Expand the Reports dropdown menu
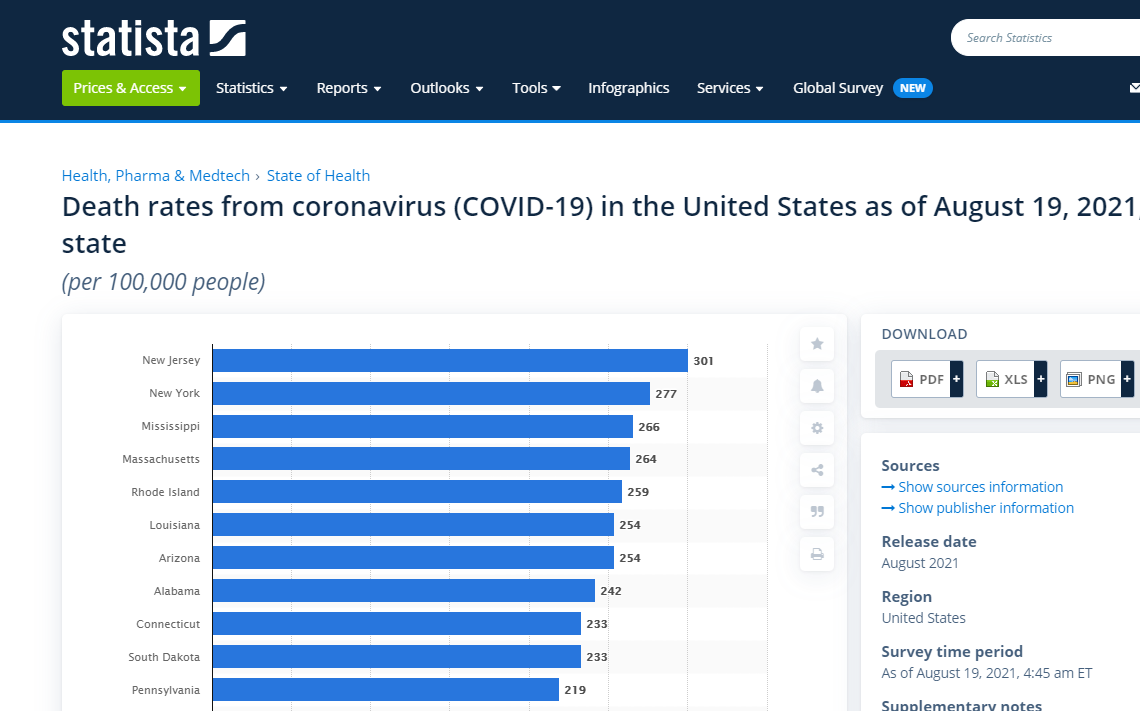1140x711 pixels. pyautogui.click(x=349, y=88)
